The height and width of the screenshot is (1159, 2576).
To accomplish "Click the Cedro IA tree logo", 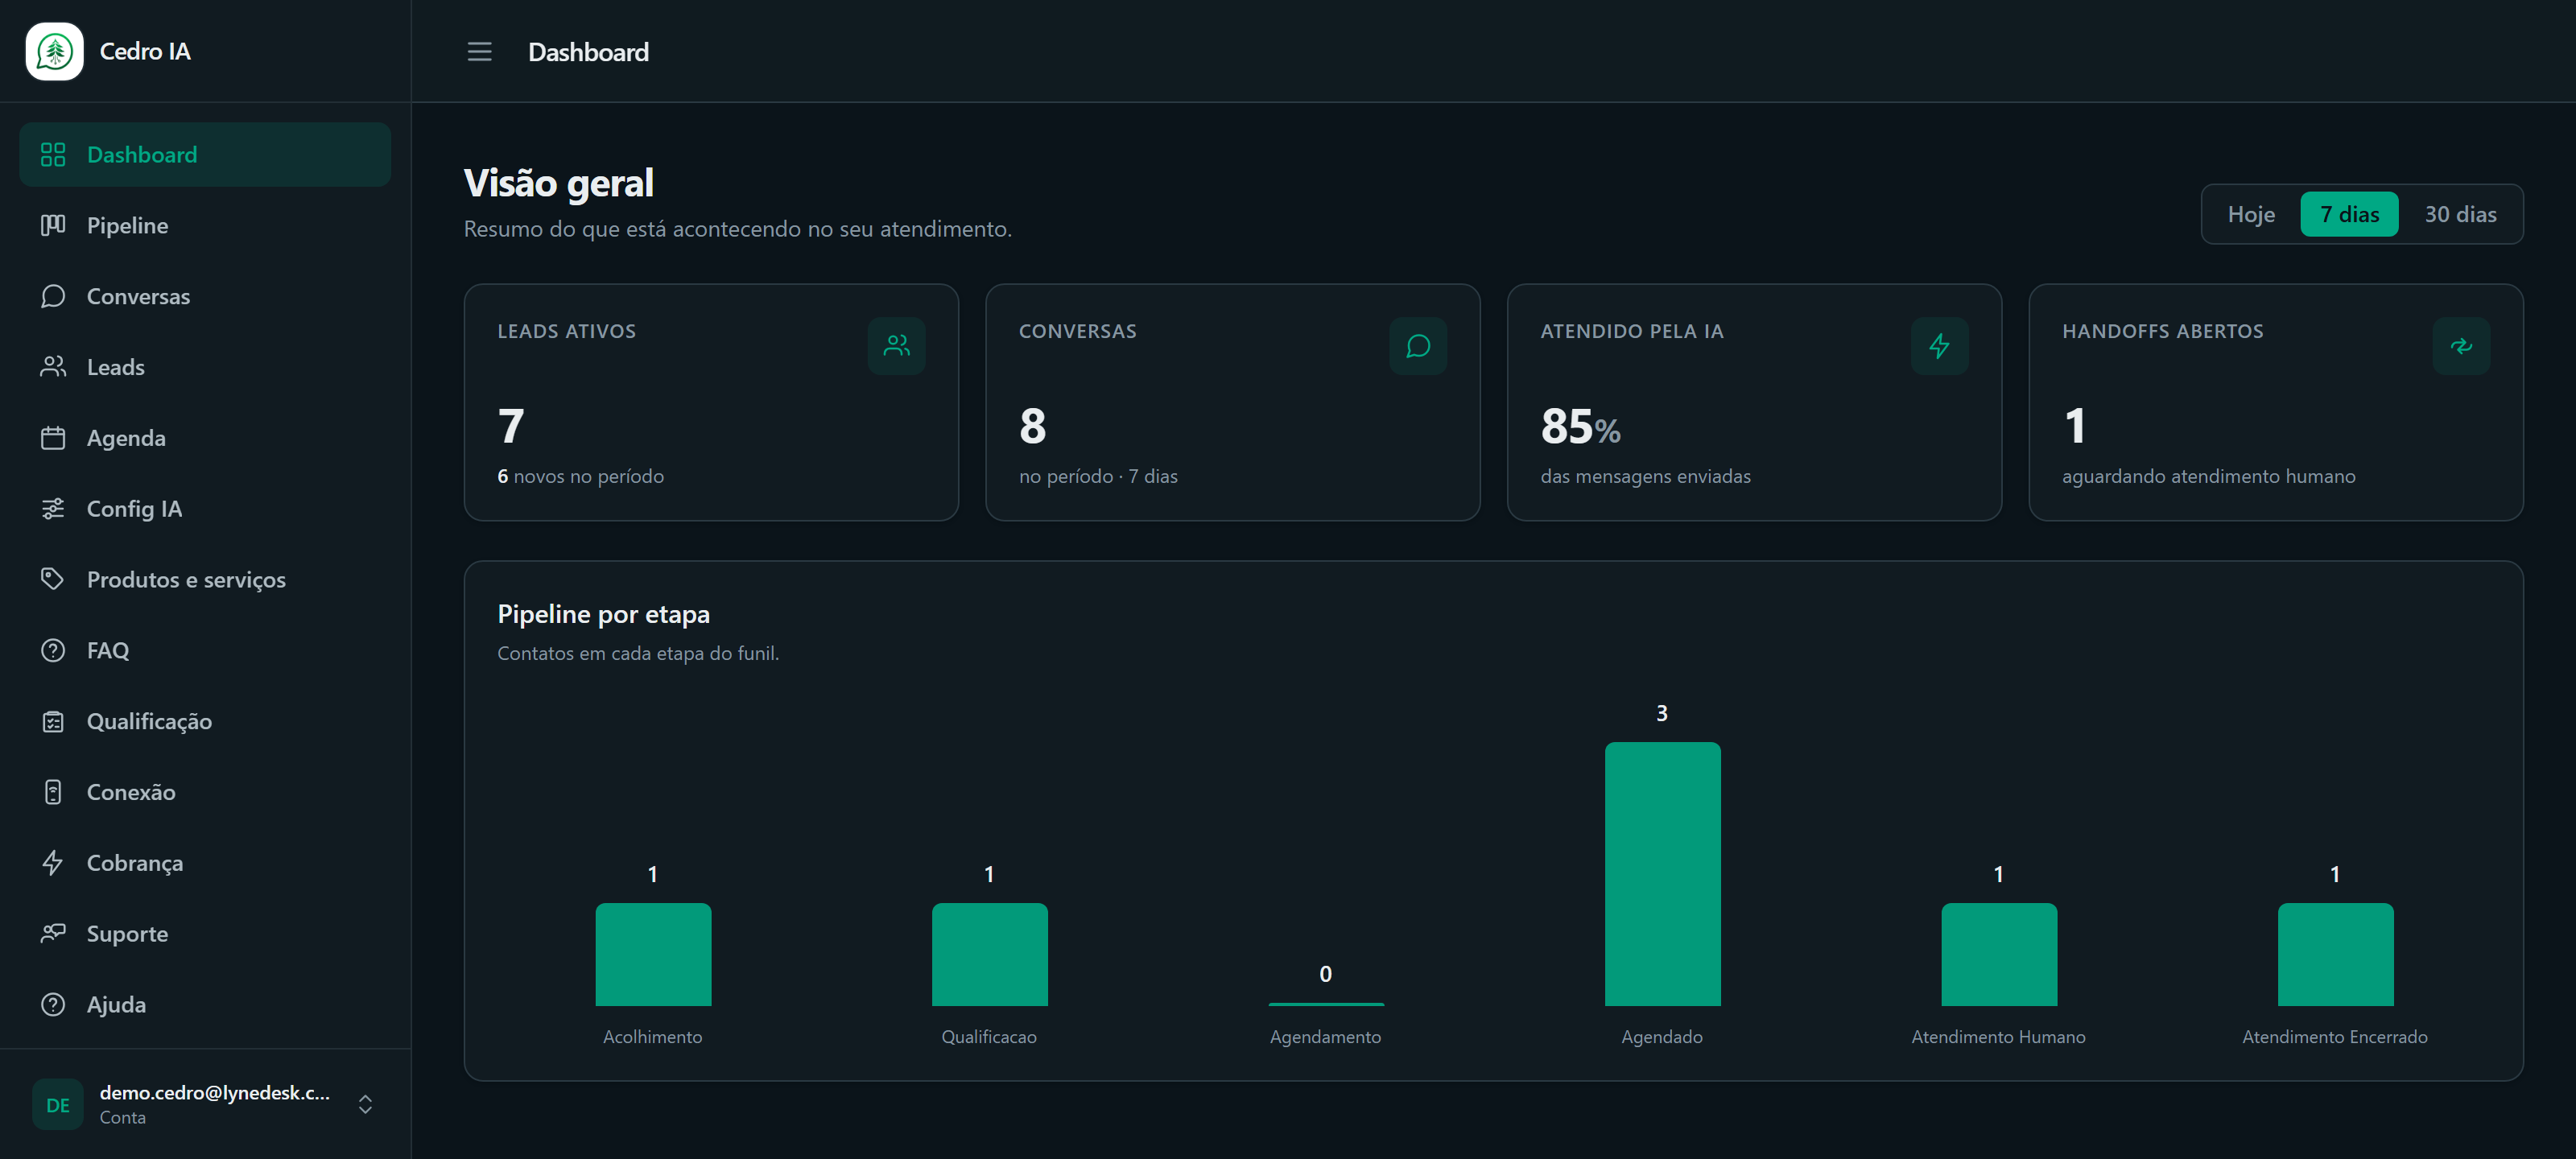I will 54,51.
